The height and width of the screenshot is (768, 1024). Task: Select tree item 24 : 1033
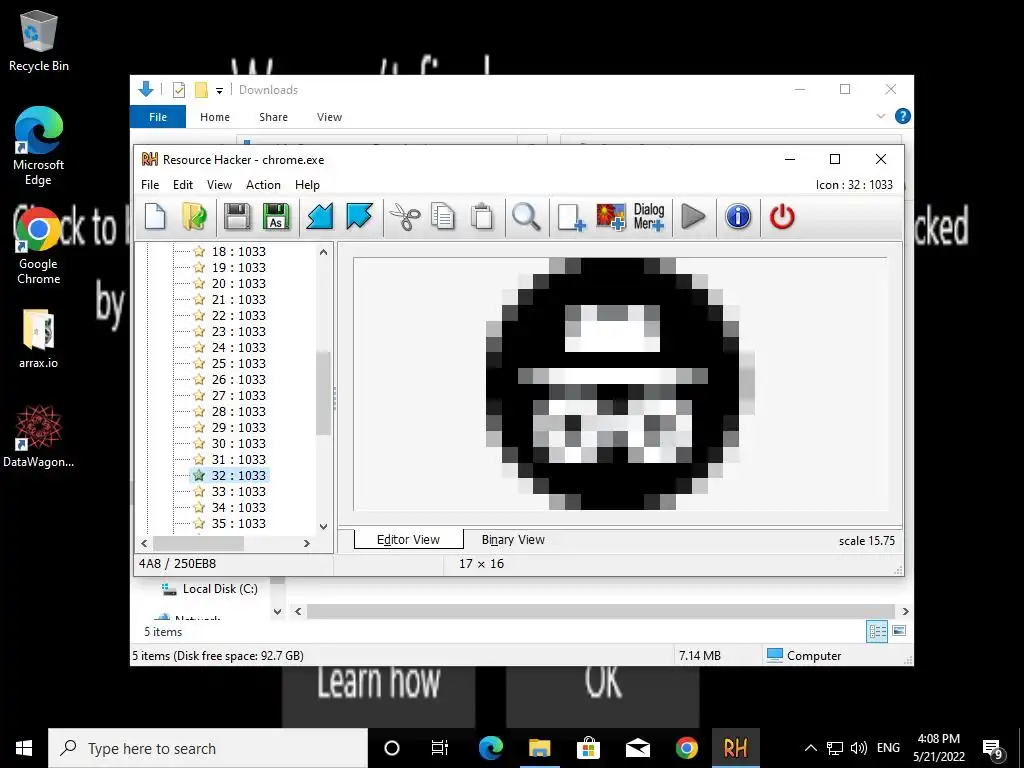click(238, 347)
